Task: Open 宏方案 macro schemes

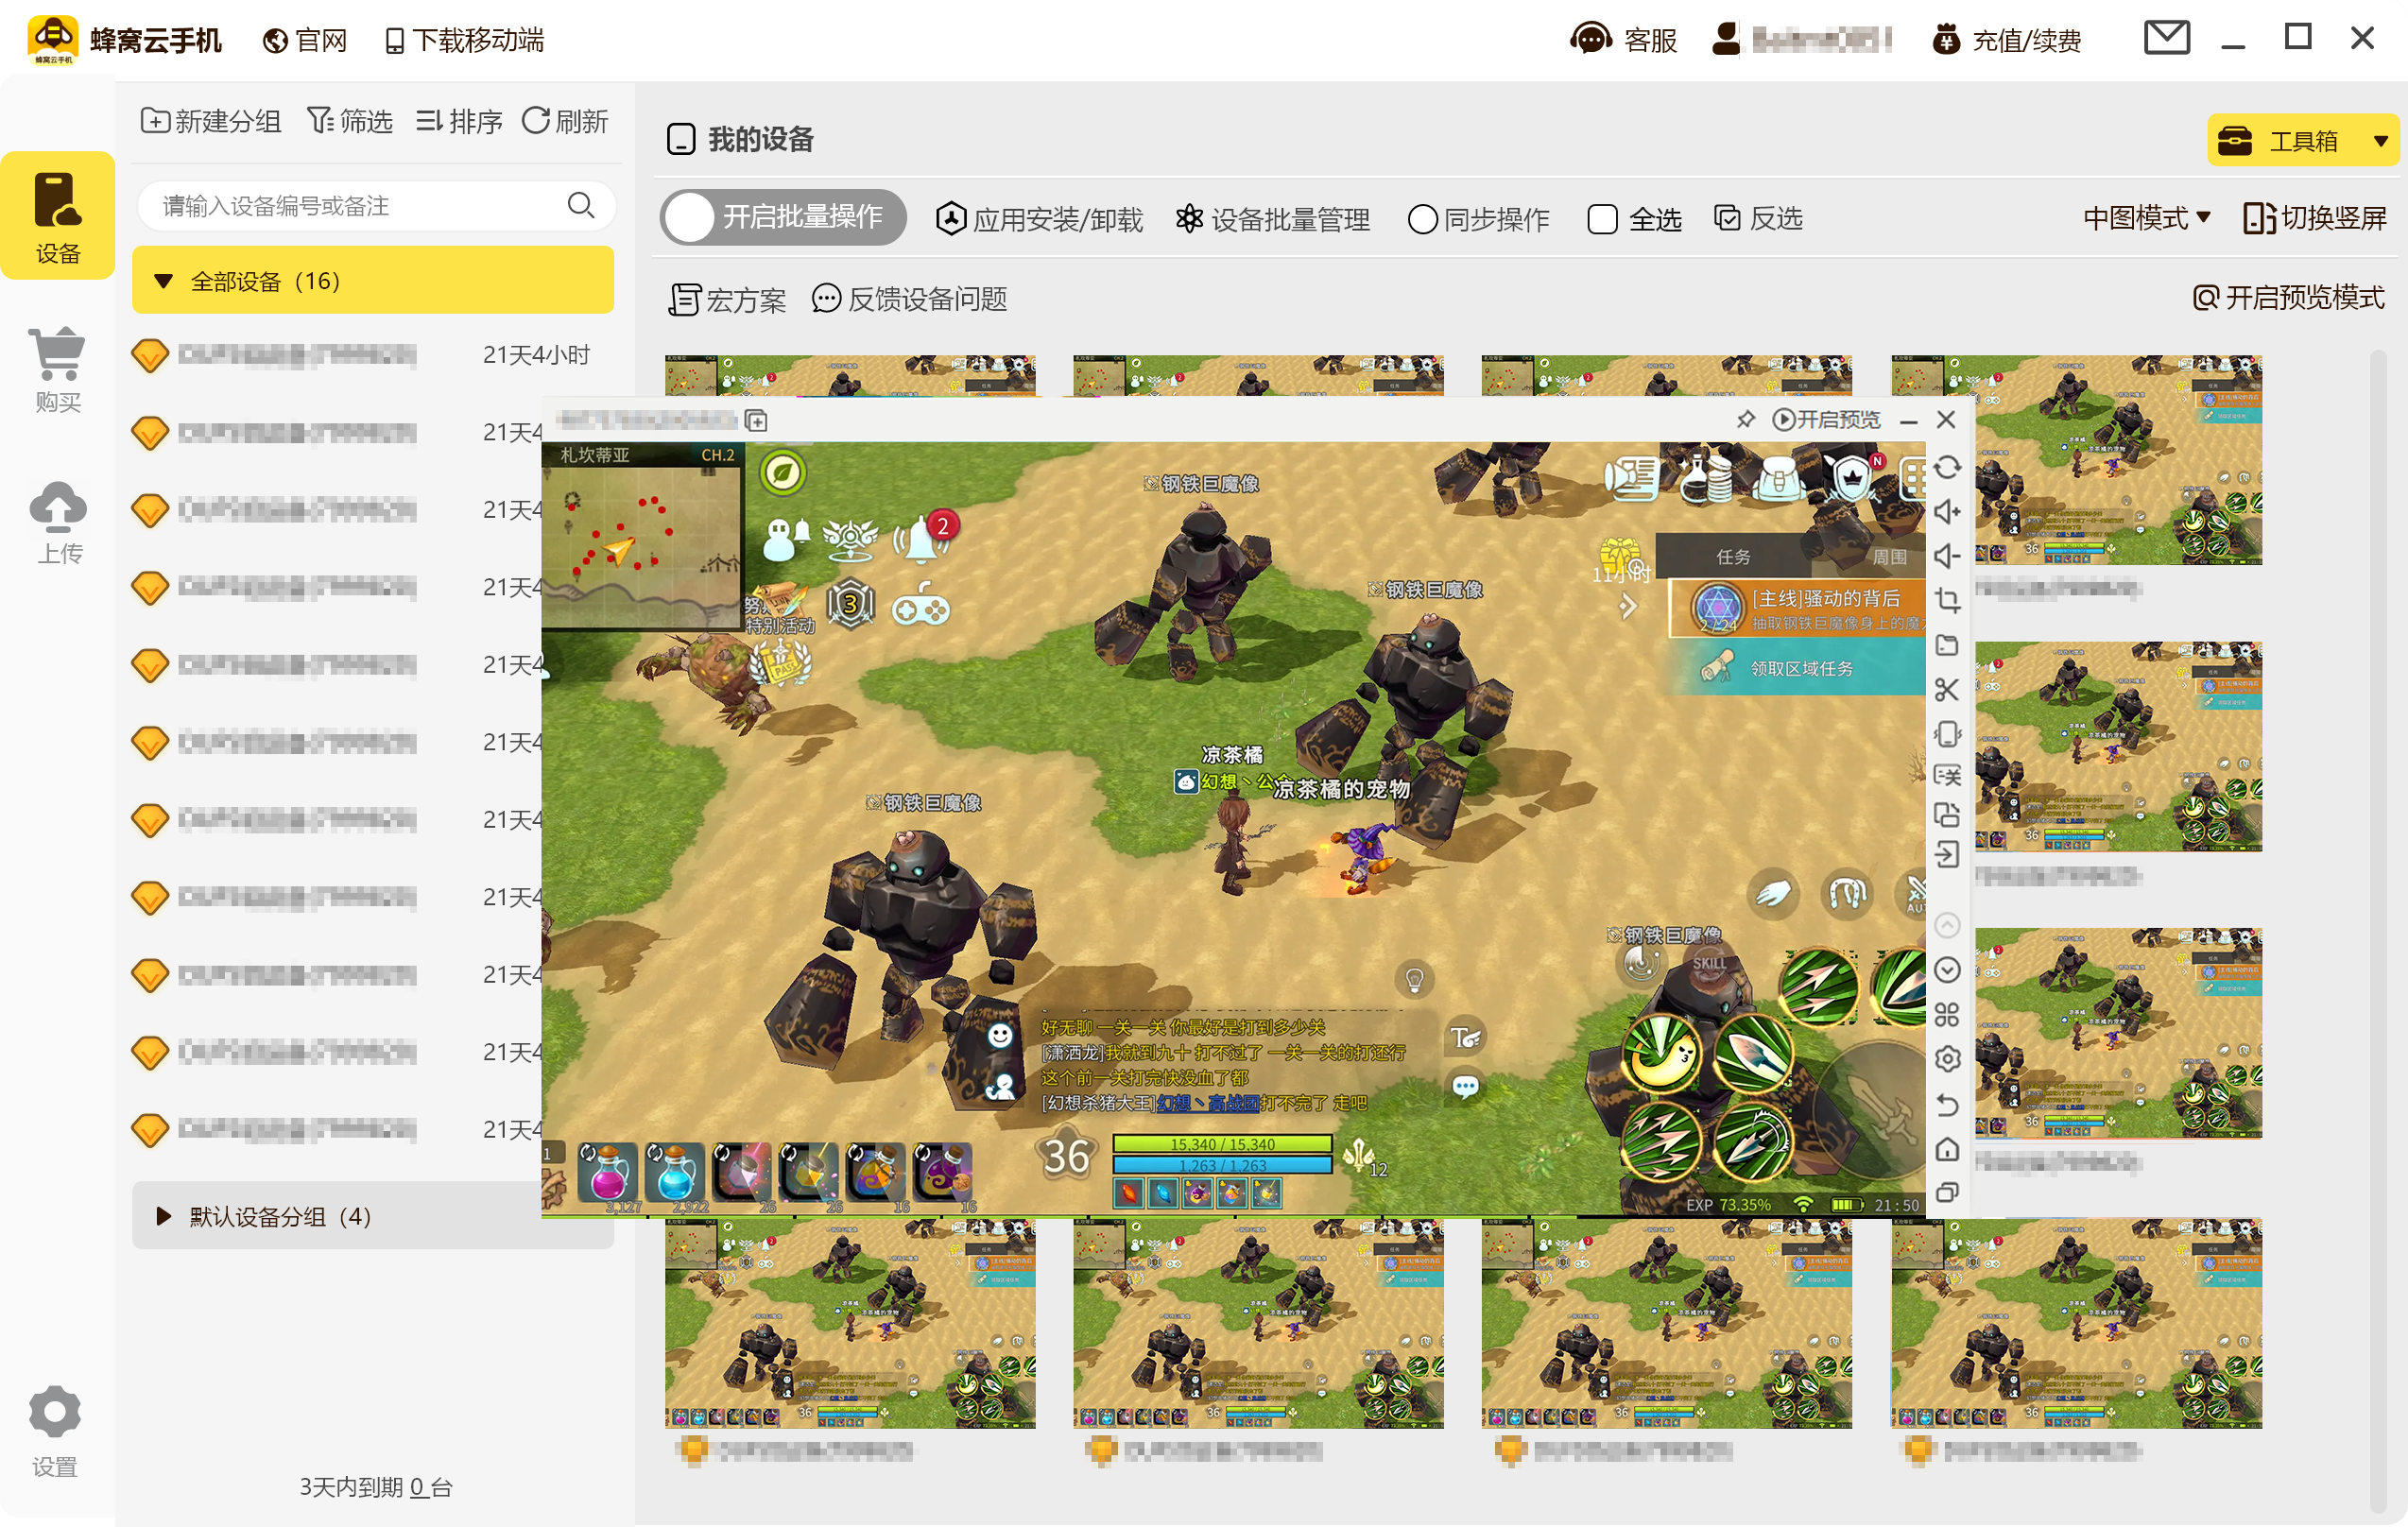Action: tap(727, 299)
